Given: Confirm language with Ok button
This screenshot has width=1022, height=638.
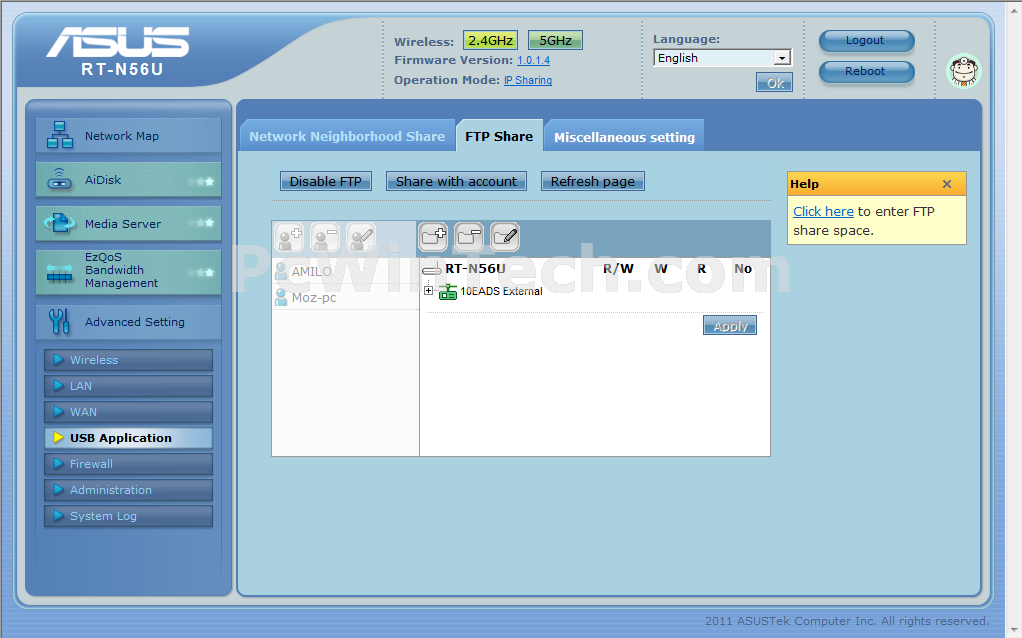Looking at the screenshot, I should click(774, 83).
